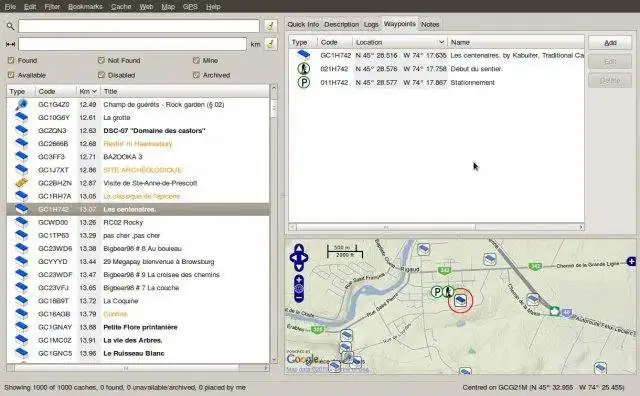
Task: Click map pan arrows control
Action: [x=299, y=258]
